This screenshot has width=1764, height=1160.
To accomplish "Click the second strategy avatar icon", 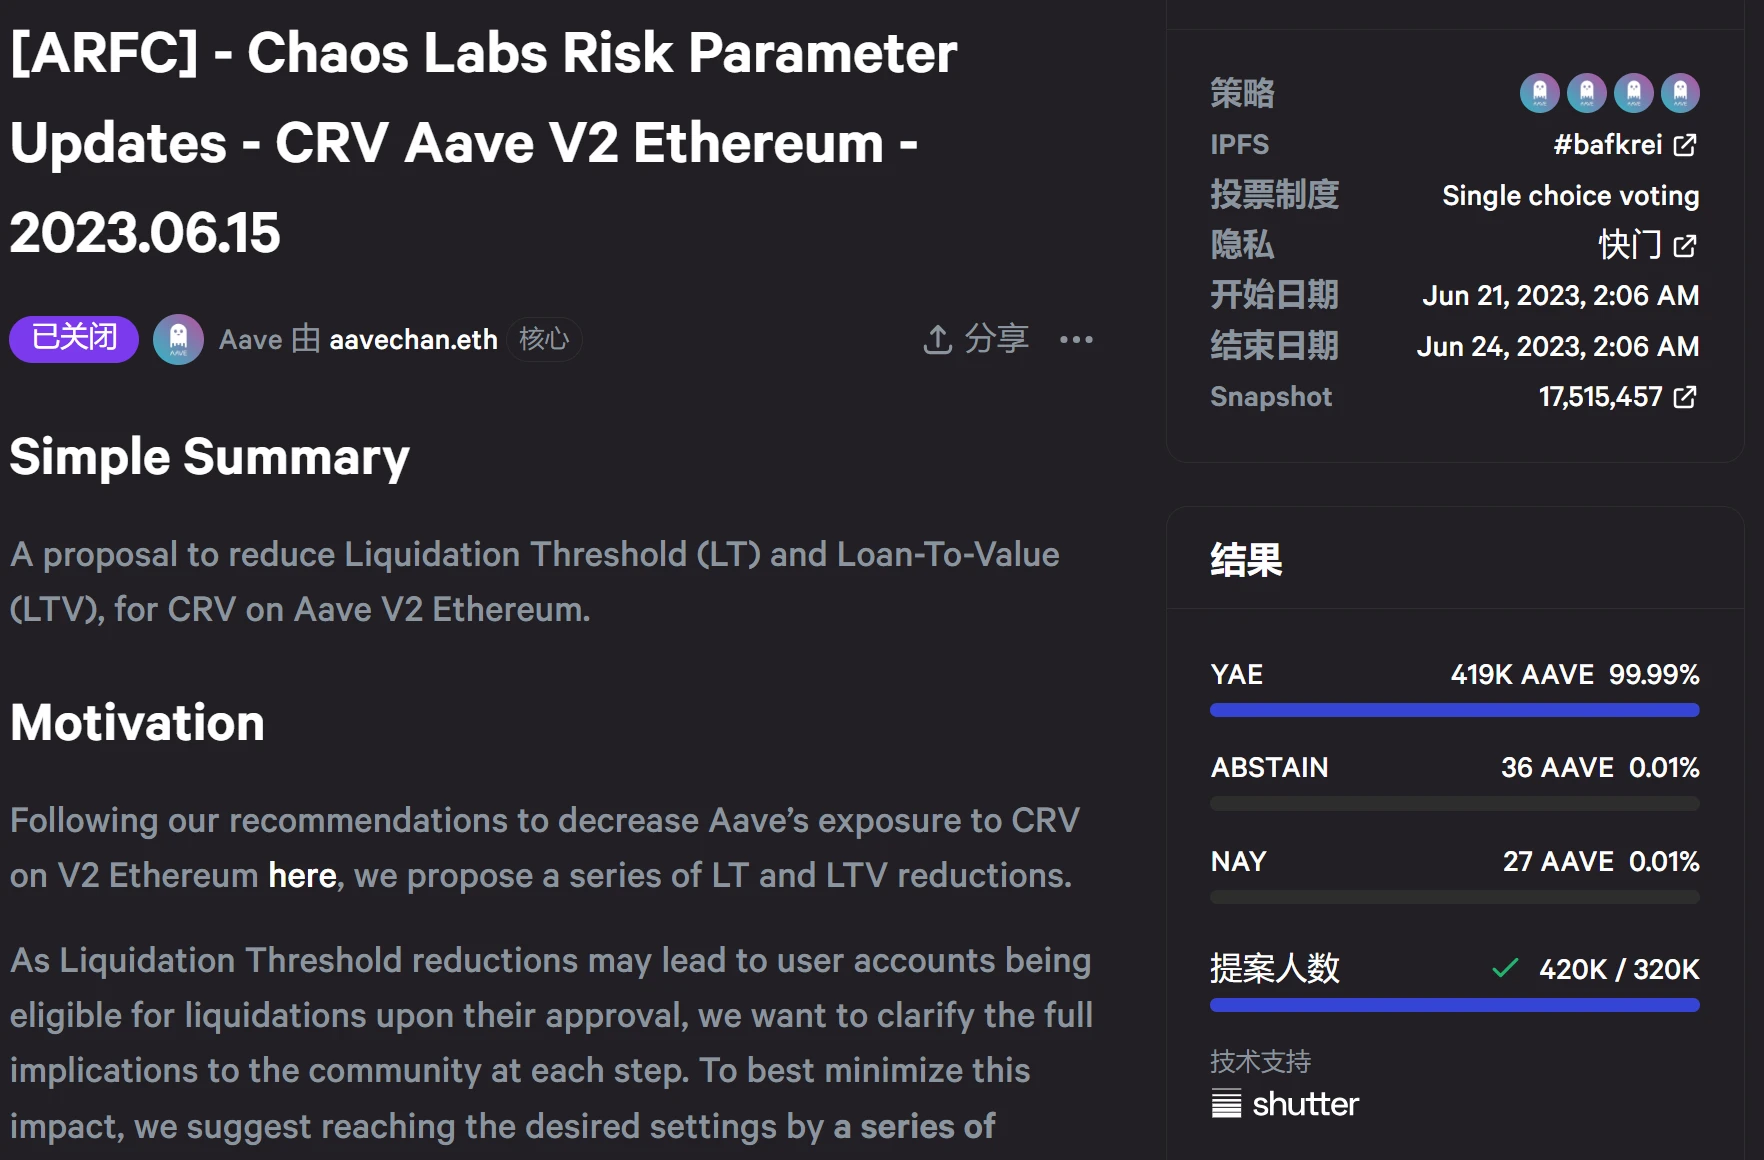I will point(1586,93).
